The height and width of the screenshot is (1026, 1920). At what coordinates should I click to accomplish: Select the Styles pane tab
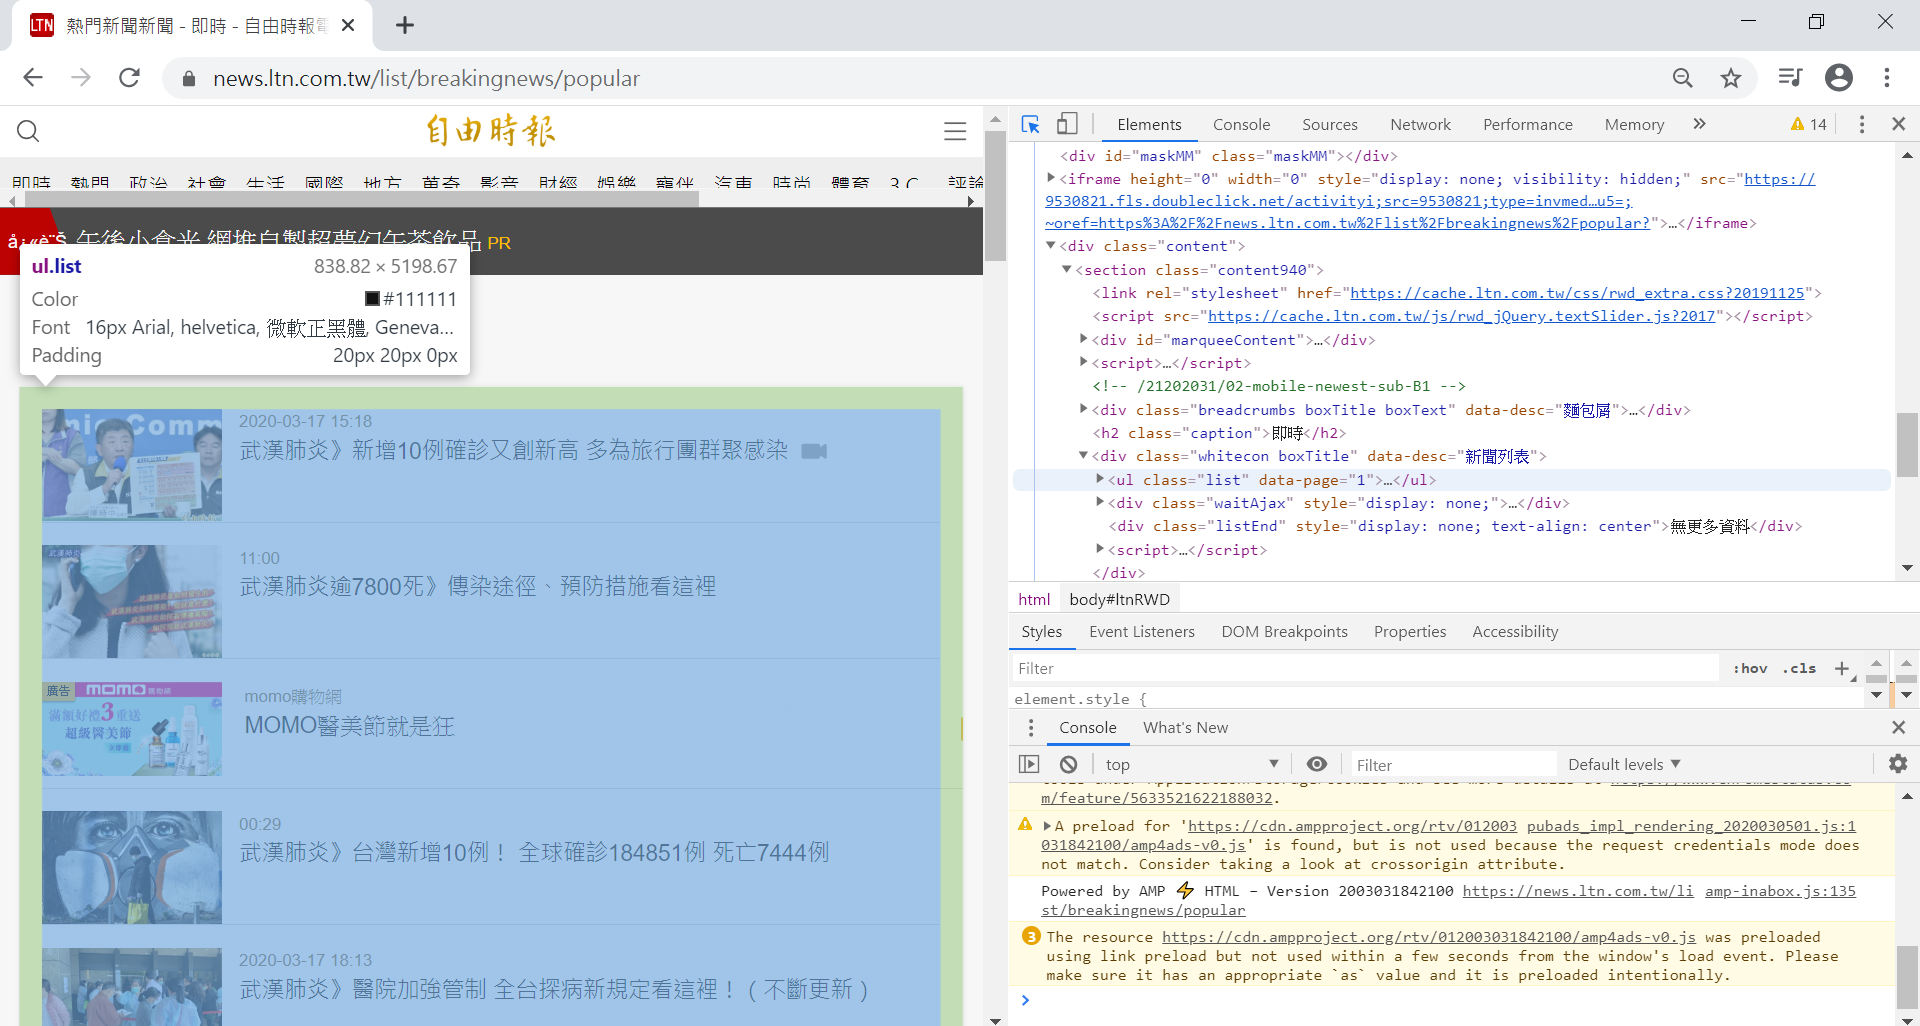(x=1041, y=632)
